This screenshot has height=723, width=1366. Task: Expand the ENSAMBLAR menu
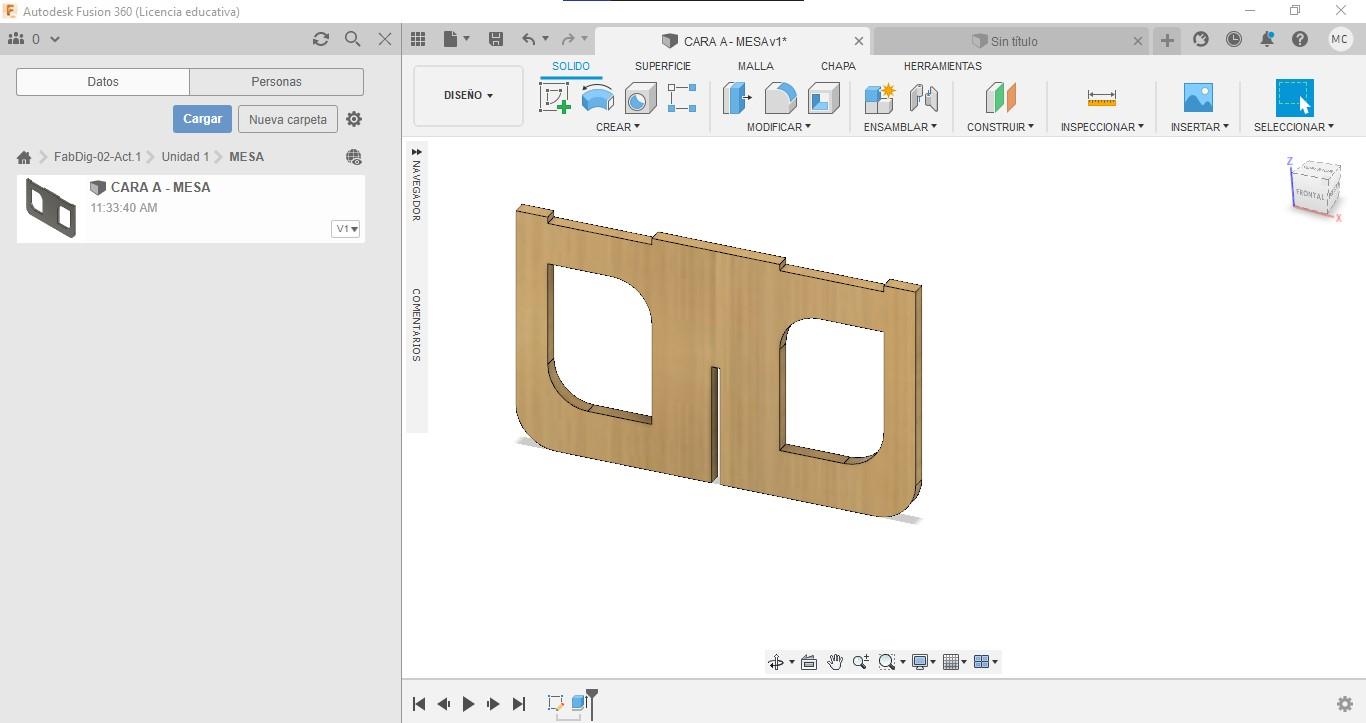coord(900,127)
